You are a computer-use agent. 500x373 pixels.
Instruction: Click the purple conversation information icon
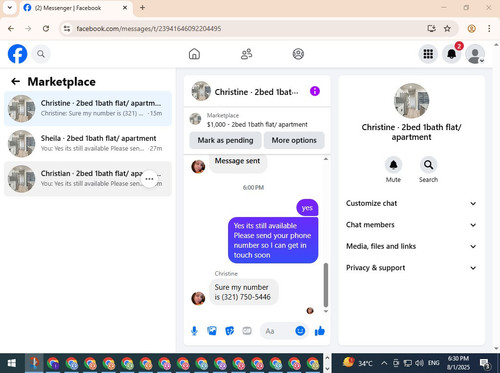pos(315,91)
